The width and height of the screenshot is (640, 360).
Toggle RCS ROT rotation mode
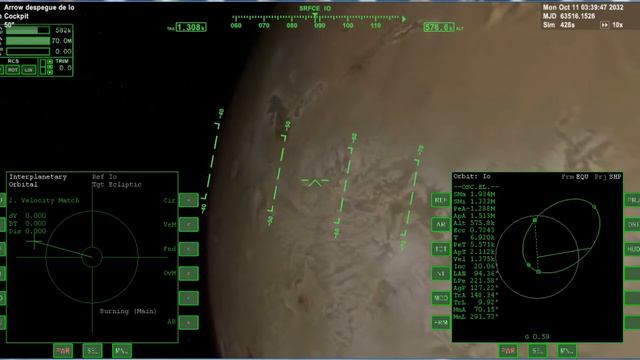pos(13,70)
